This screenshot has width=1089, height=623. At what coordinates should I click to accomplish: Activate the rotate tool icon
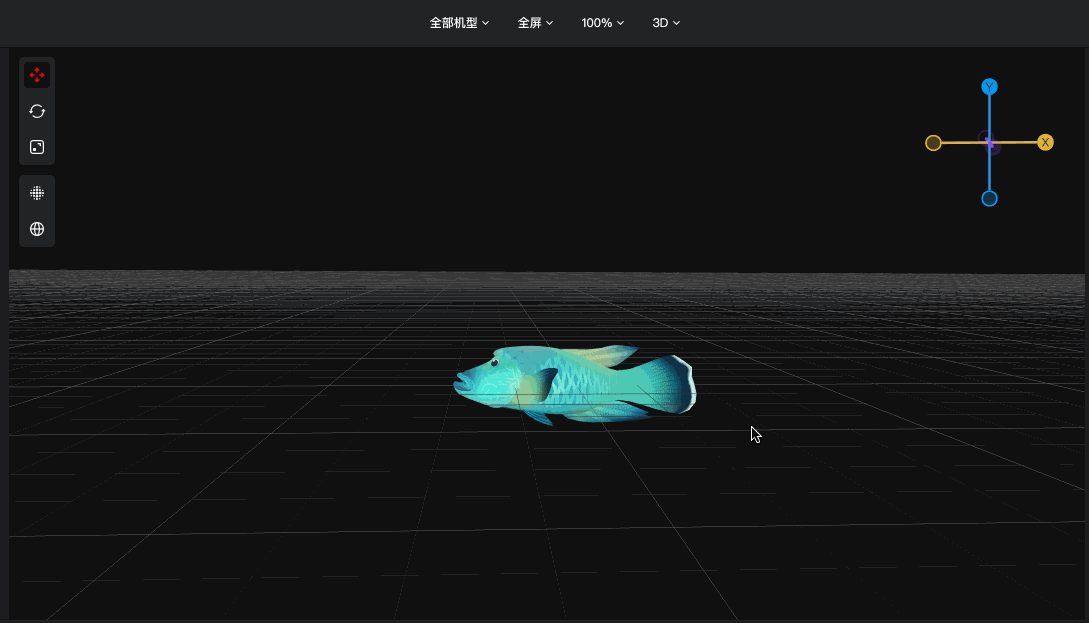[x=37, y=111]
